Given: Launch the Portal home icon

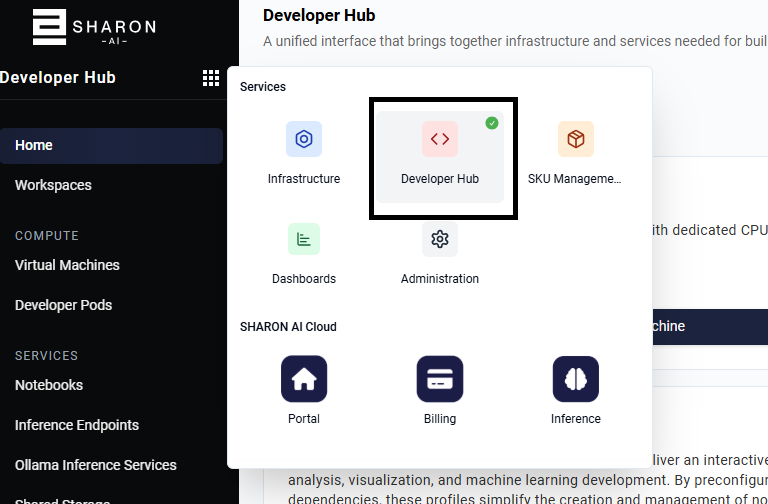Looking at the screenshot, I should click(304, 379).
